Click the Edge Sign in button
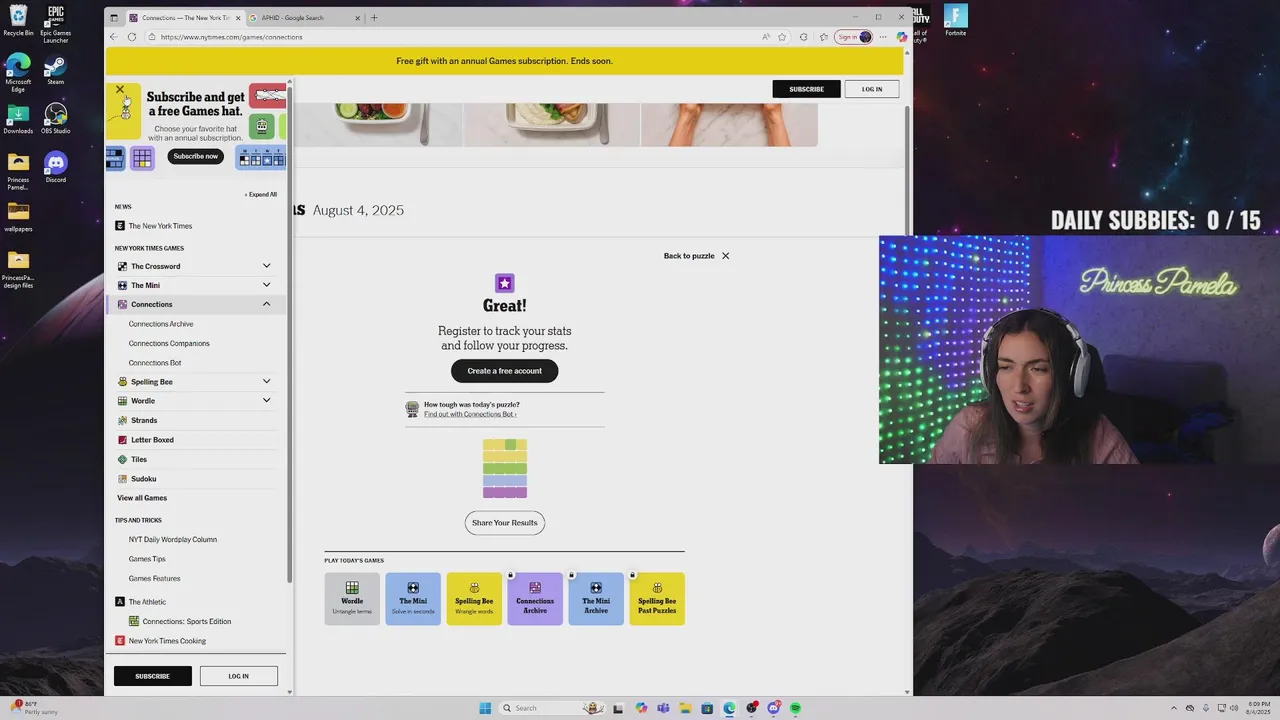Image resolution: width=1280 pixels, height=720 pixels. click(854, 37)
